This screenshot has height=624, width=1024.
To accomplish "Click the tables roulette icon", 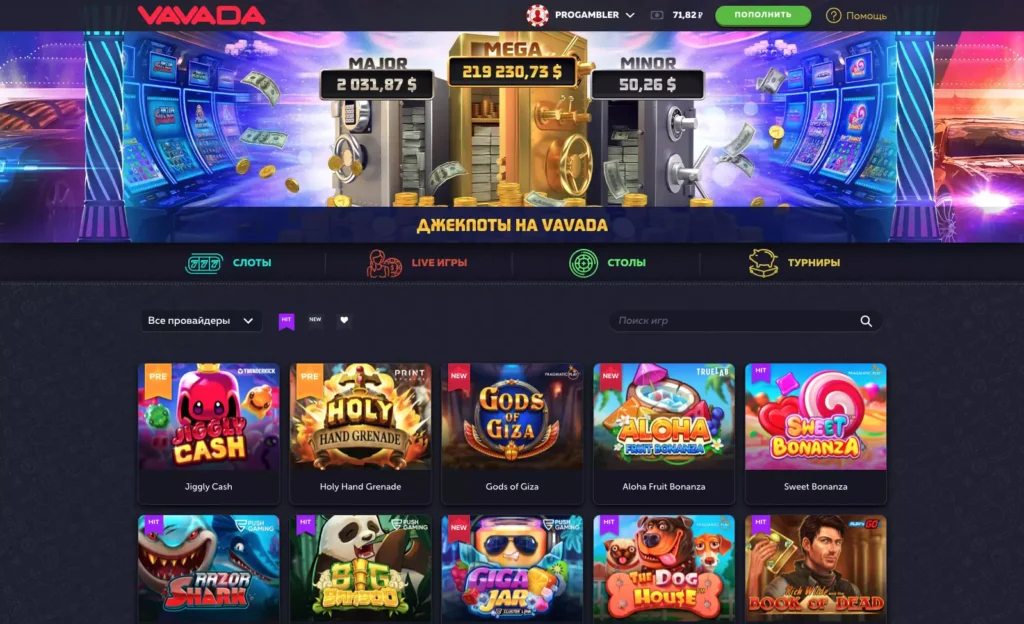I will [583, 263].
